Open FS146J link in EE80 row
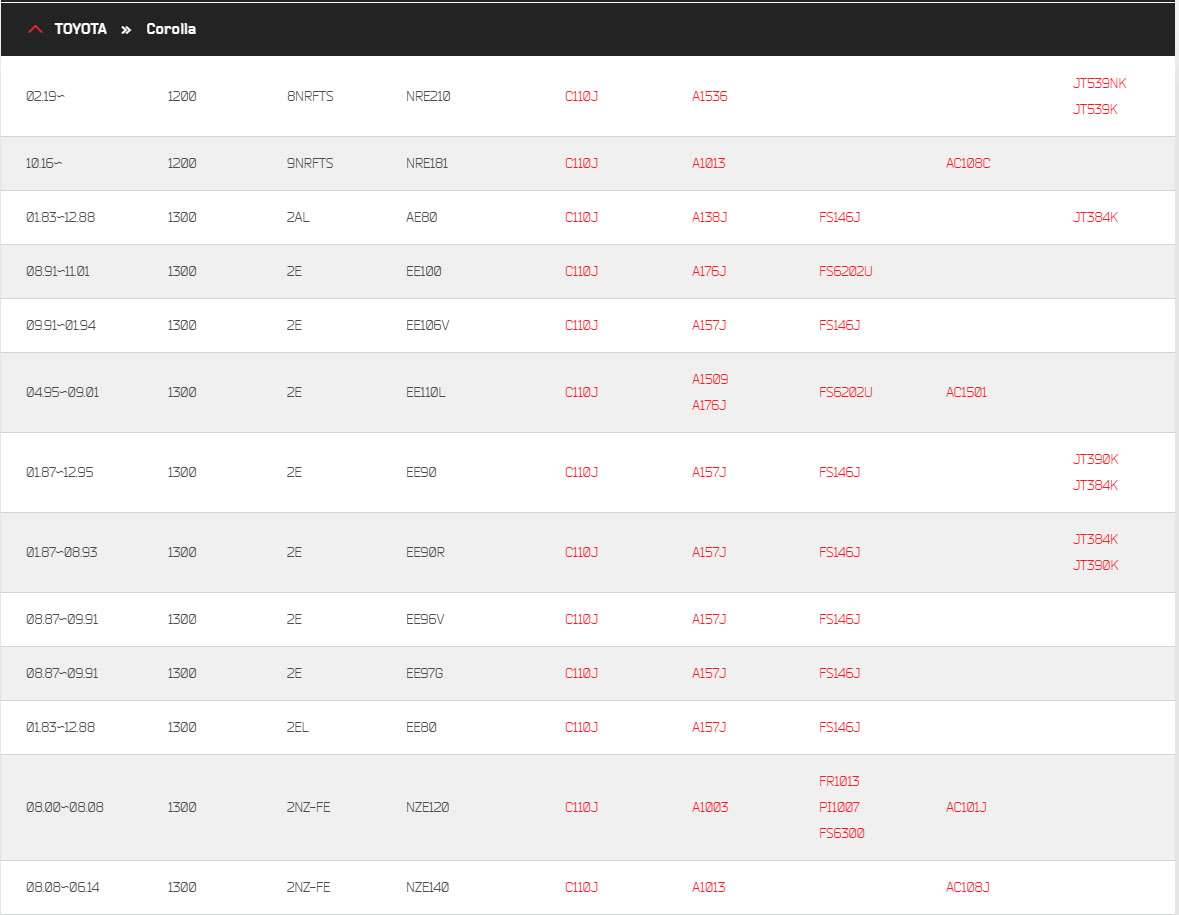Screen dimensions: 1179x915 pyautogui.click(x=839, y=728)
